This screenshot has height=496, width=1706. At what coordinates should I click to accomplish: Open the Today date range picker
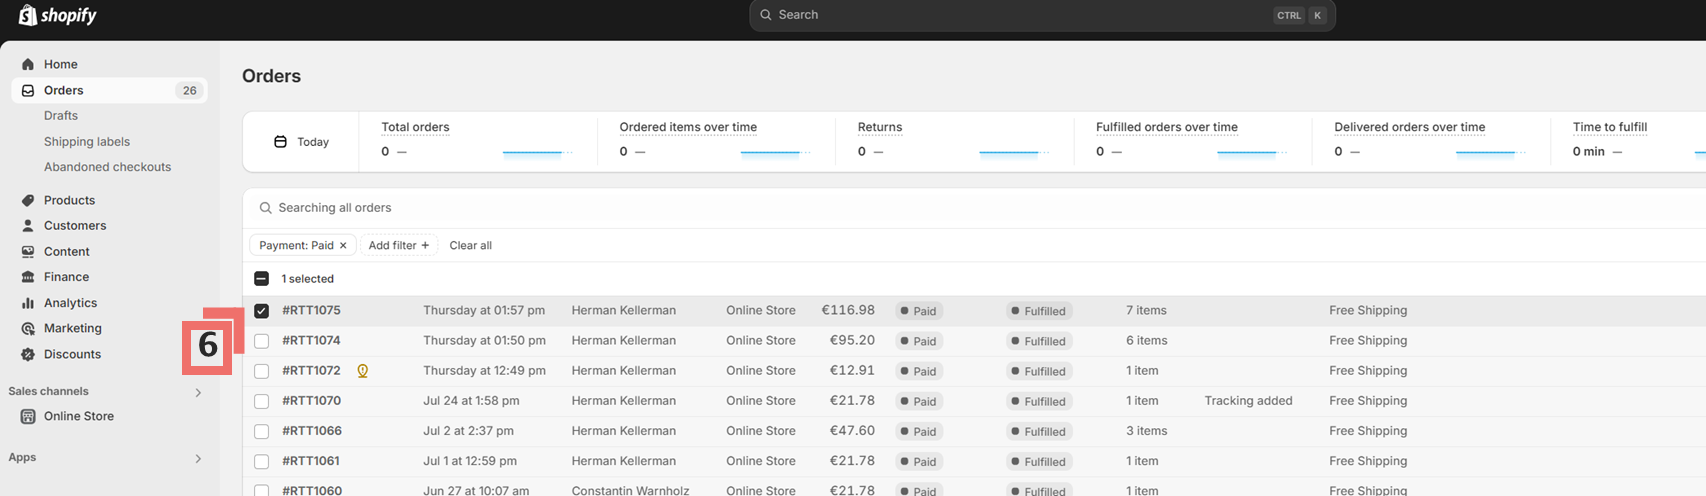pos(302,142)
